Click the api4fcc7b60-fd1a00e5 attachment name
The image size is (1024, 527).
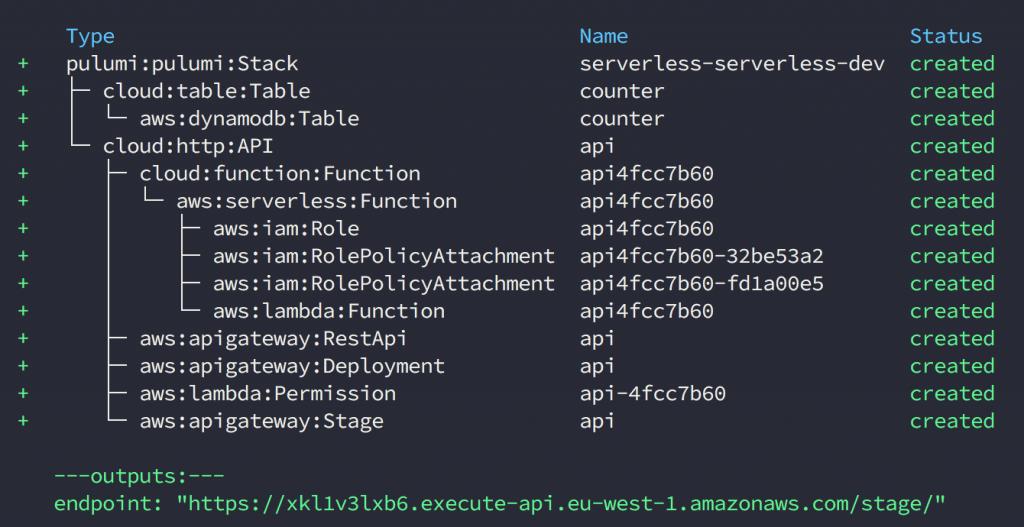[701, 284]
